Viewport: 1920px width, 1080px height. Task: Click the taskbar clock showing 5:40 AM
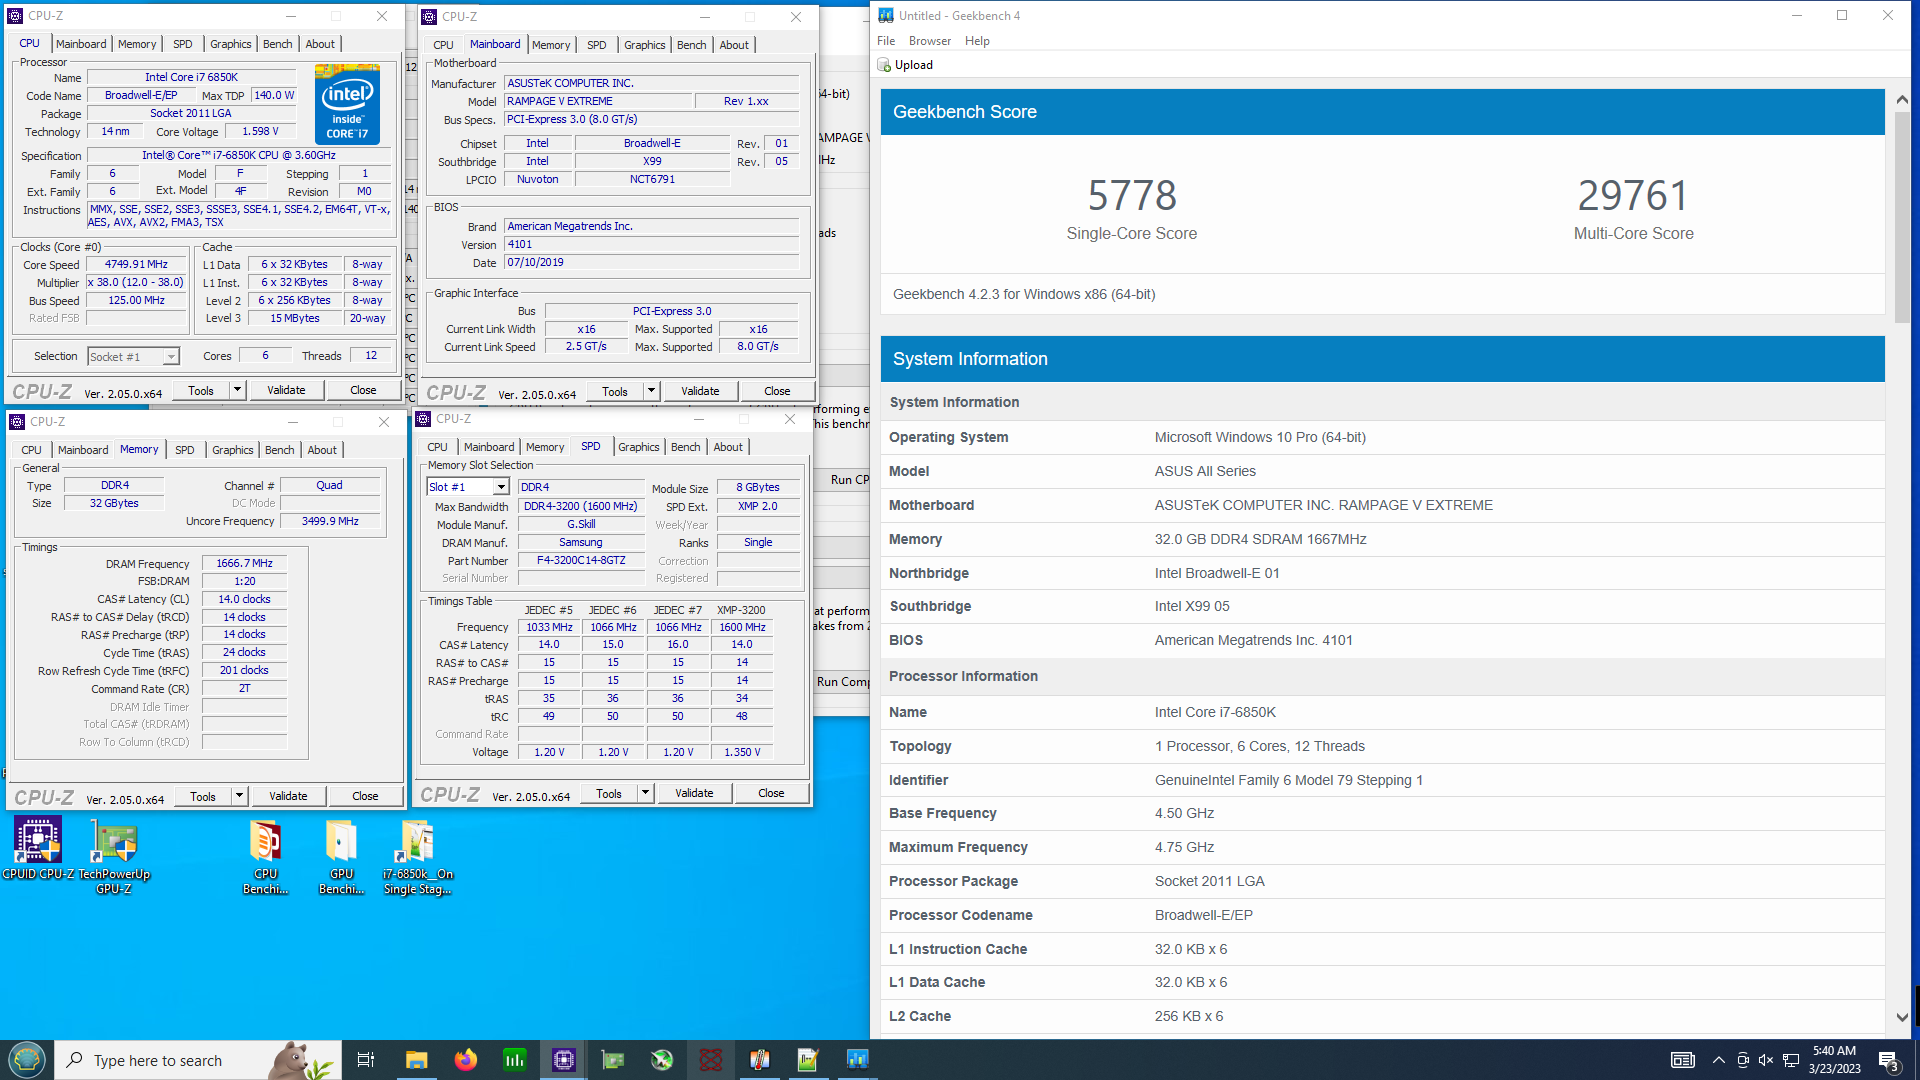point(1834,1060)
